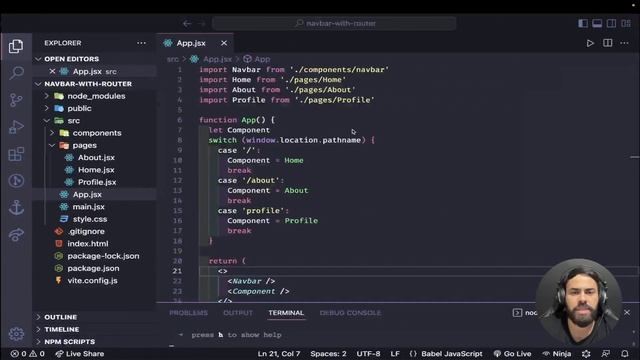
Task: Toggle secondary side bar layout icon
Action: pos(611,23)
